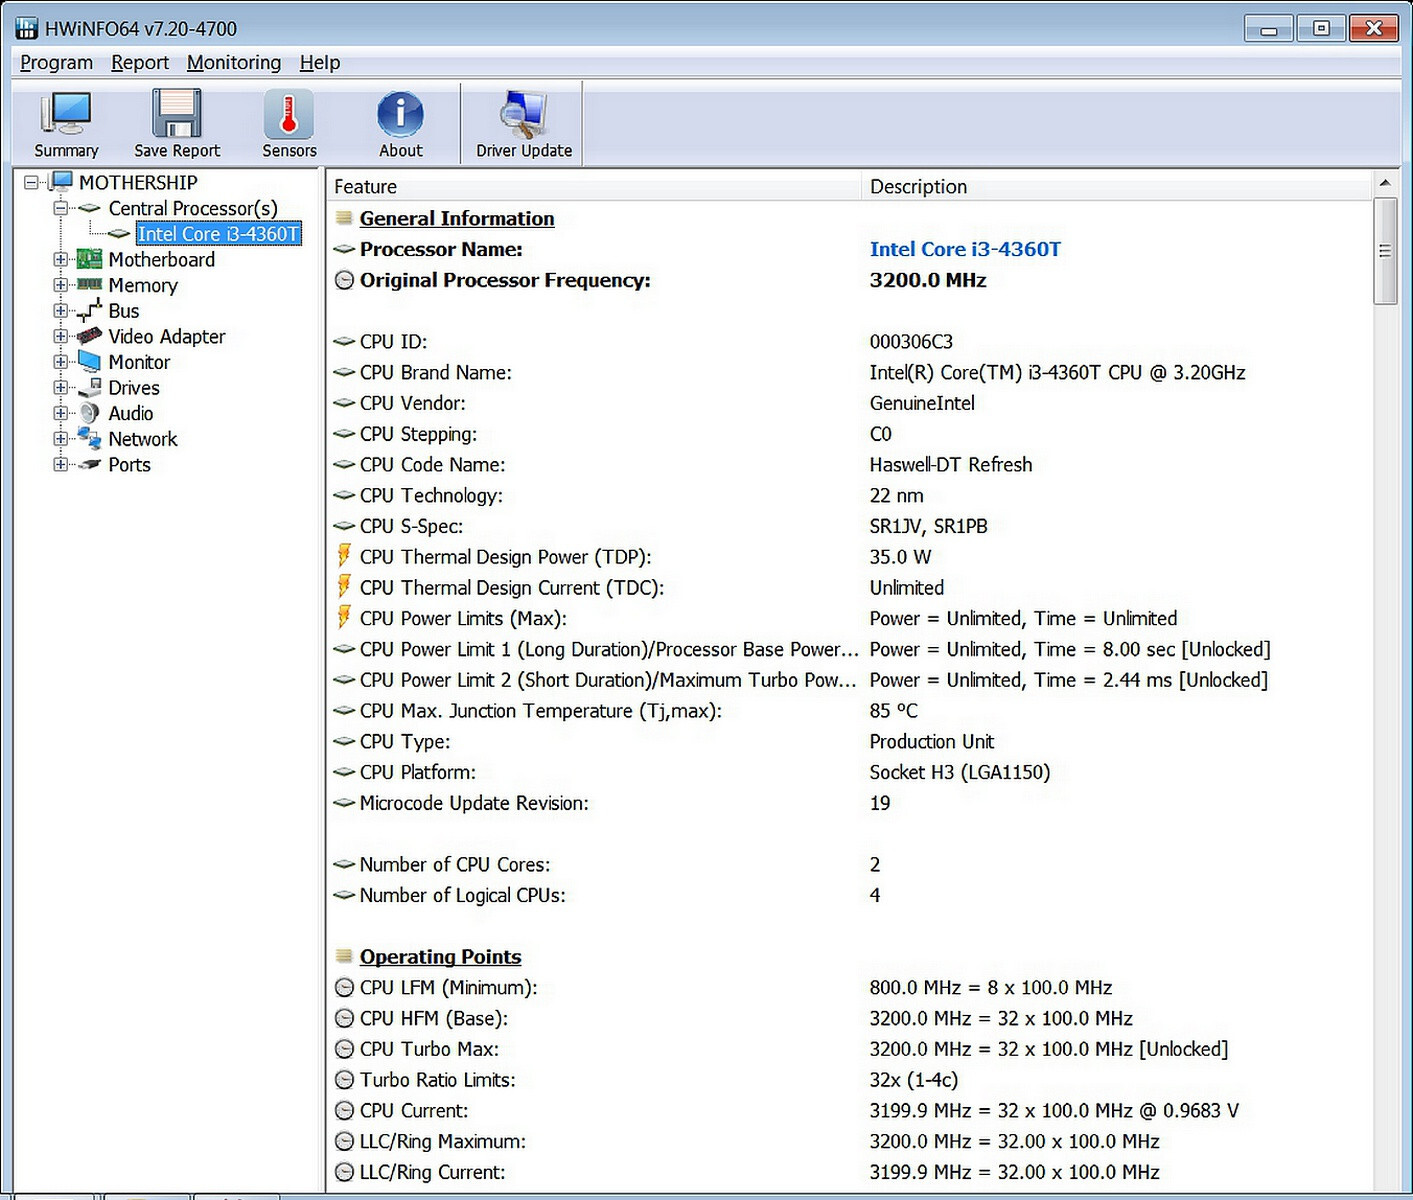
Task: Select CPU Max. Junction Temperature row
Action: click(850, 711)
